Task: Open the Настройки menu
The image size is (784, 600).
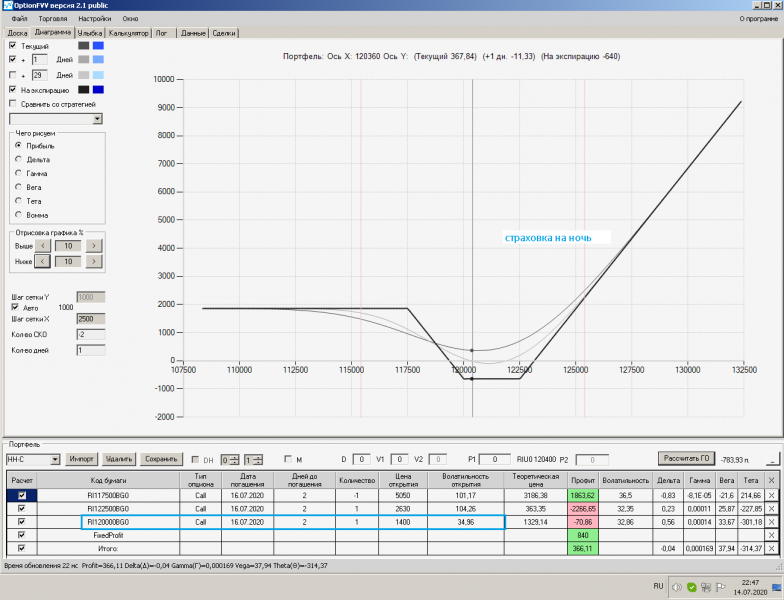Action: click(x=94, y=18)
